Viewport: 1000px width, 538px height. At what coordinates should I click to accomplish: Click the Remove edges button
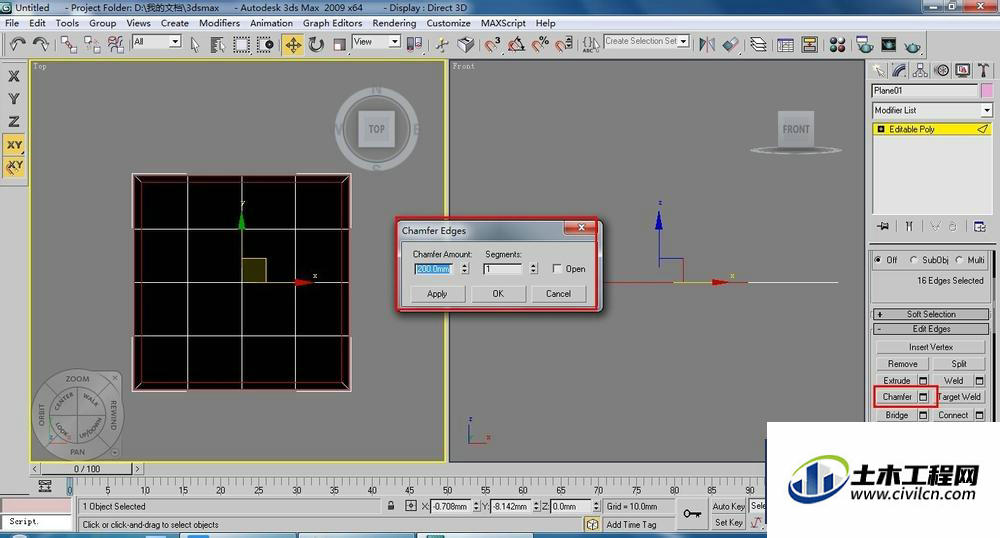[902, 364]
